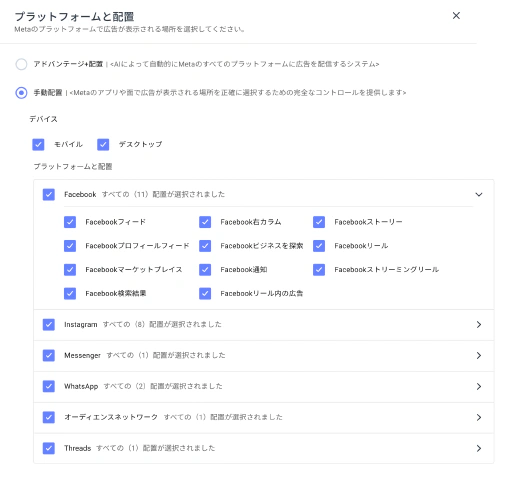Toggle Facebook右カラム checkbox
The height and width of the screenshot is (482, 512).
pyautogui.click(x=205, y=222)
